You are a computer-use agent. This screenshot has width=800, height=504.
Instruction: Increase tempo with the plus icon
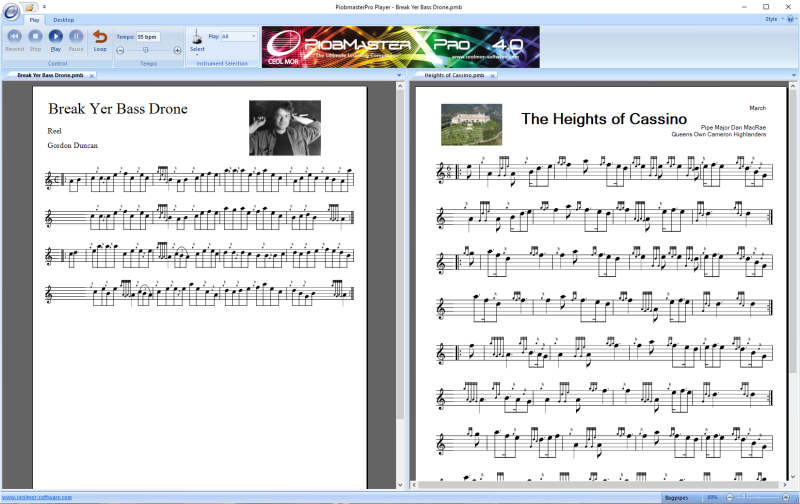(178, 50)
